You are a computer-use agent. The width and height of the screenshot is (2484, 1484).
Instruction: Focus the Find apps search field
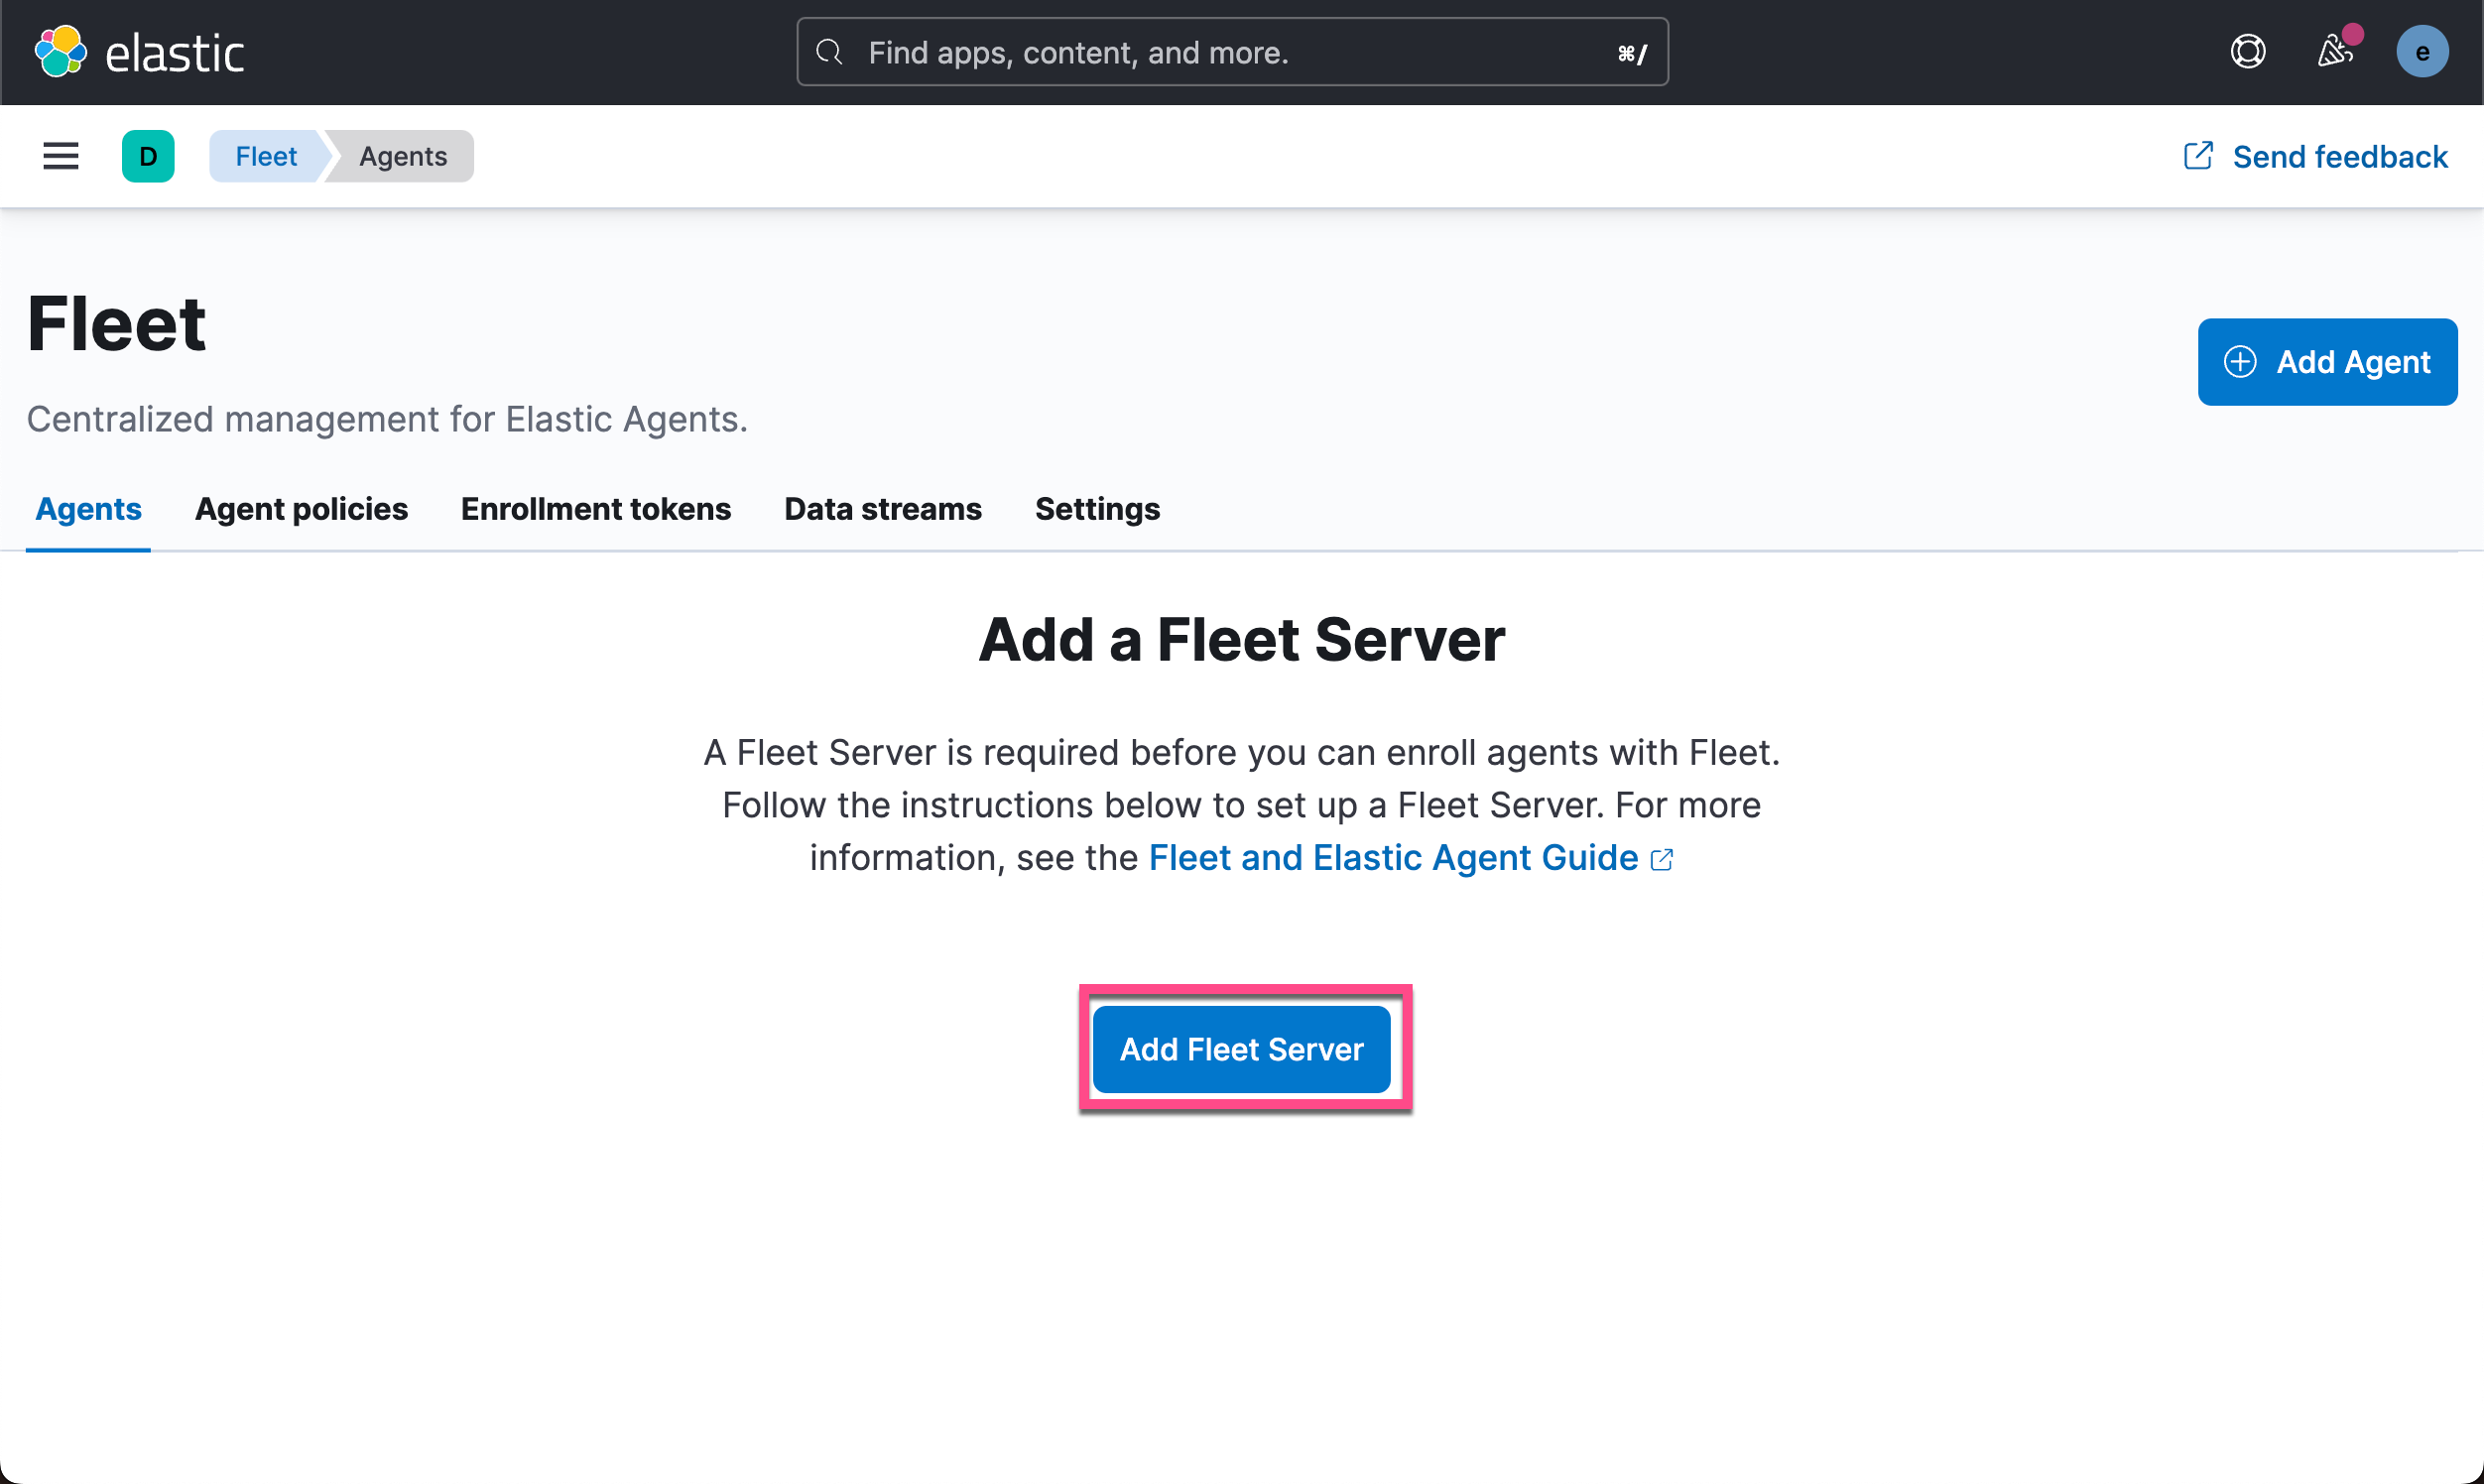pos(1230,52)
